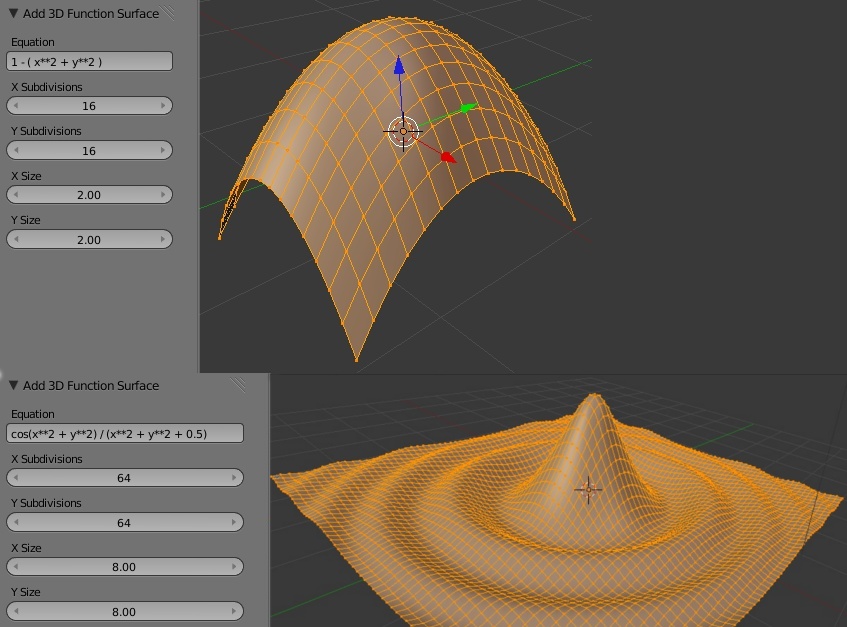847x627 pixels.
Task: Collapse the top Add 3D Function Surface panel
Action: [x=14, y=14]
